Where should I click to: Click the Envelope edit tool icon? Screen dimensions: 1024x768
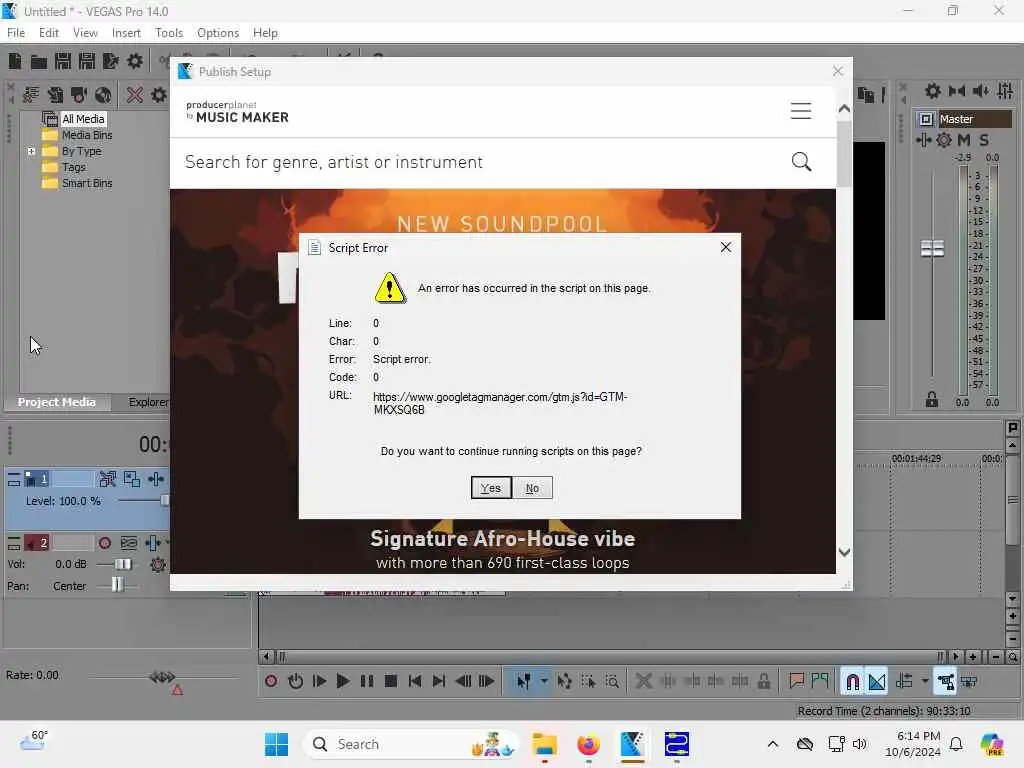(x=564, y=682)
